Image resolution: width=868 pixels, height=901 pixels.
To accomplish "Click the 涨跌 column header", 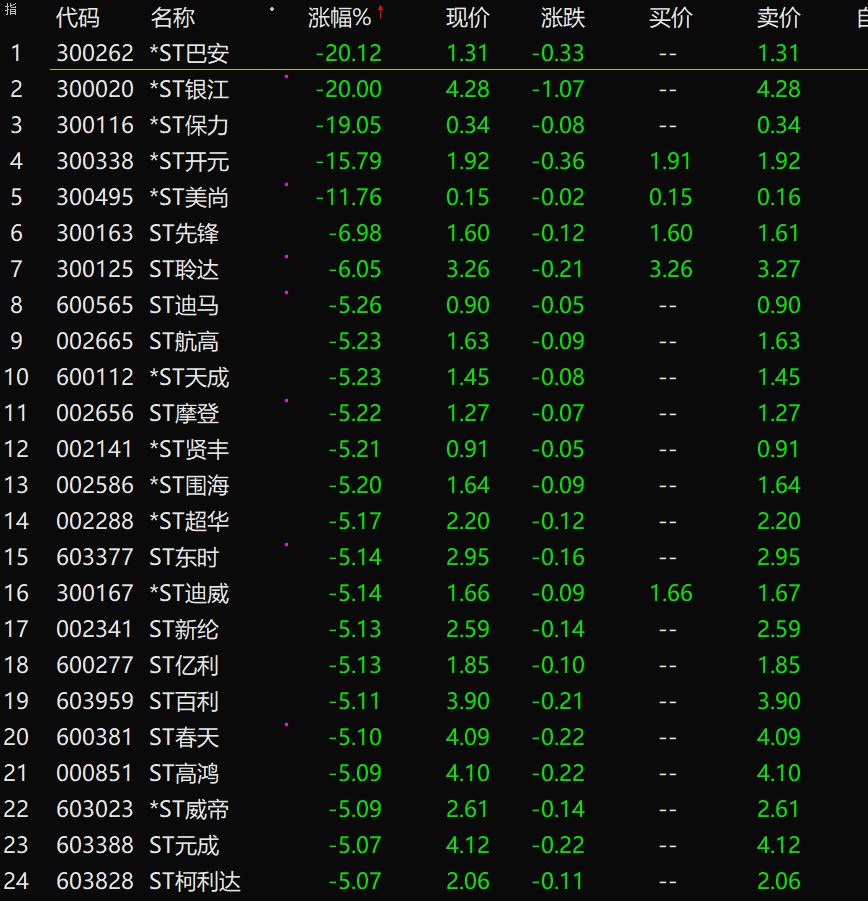I will tap(563, 17).
